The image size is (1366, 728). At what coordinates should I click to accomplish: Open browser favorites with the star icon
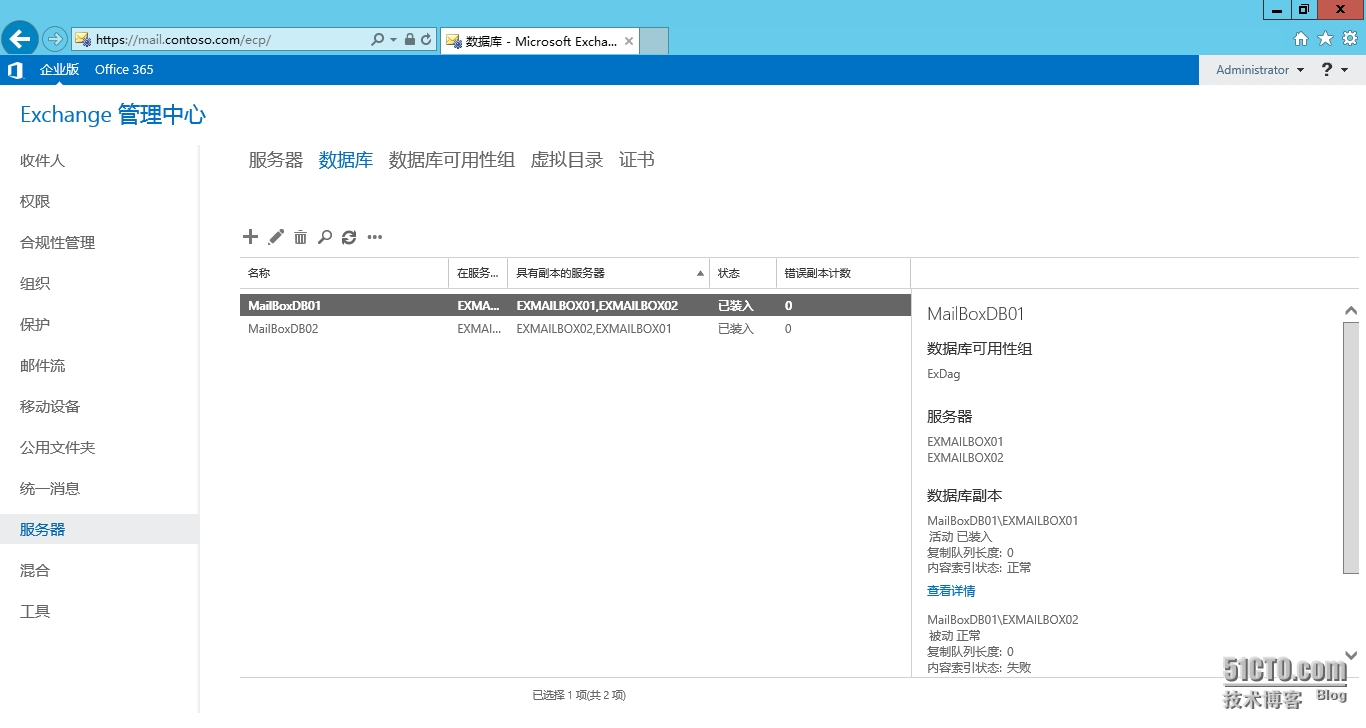pyautogui.click(x=1324, y=38)
